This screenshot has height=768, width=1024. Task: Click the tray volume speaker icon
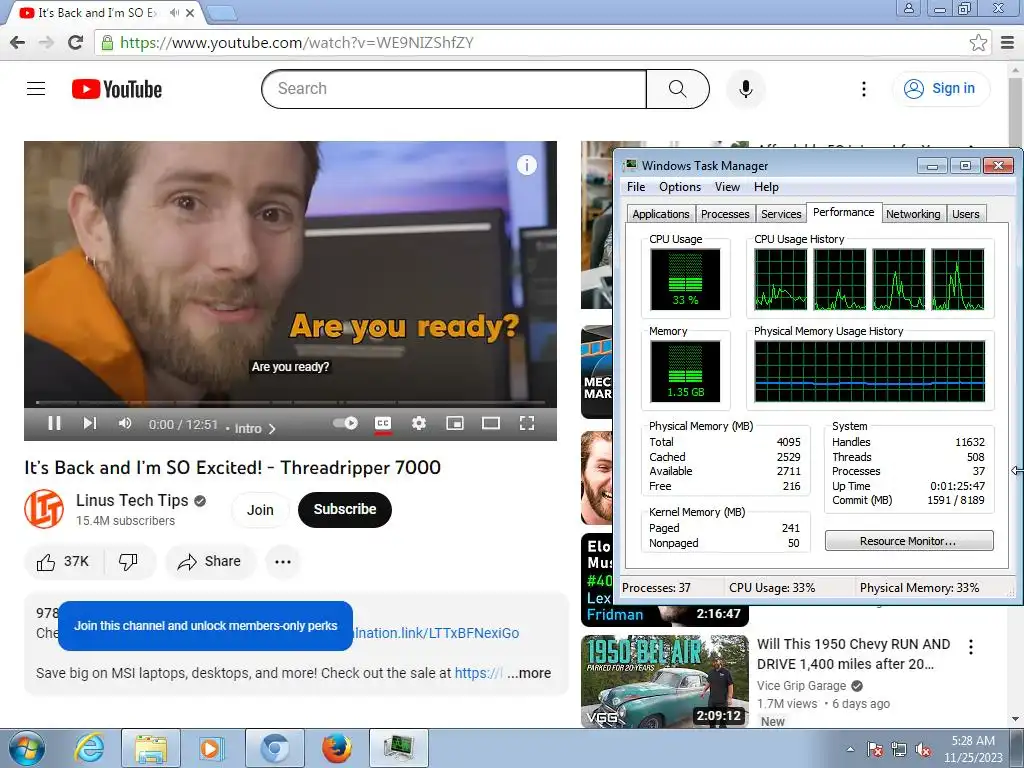923,749
